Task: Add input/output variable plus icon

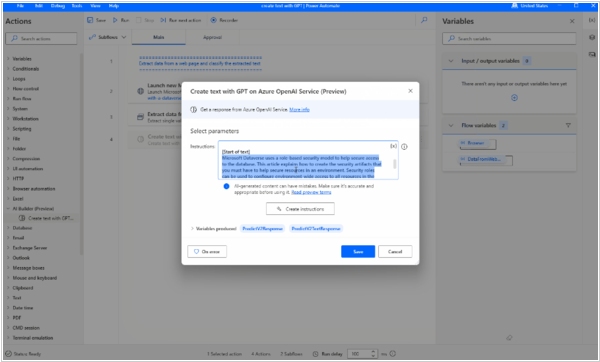Action: point(514,98)
